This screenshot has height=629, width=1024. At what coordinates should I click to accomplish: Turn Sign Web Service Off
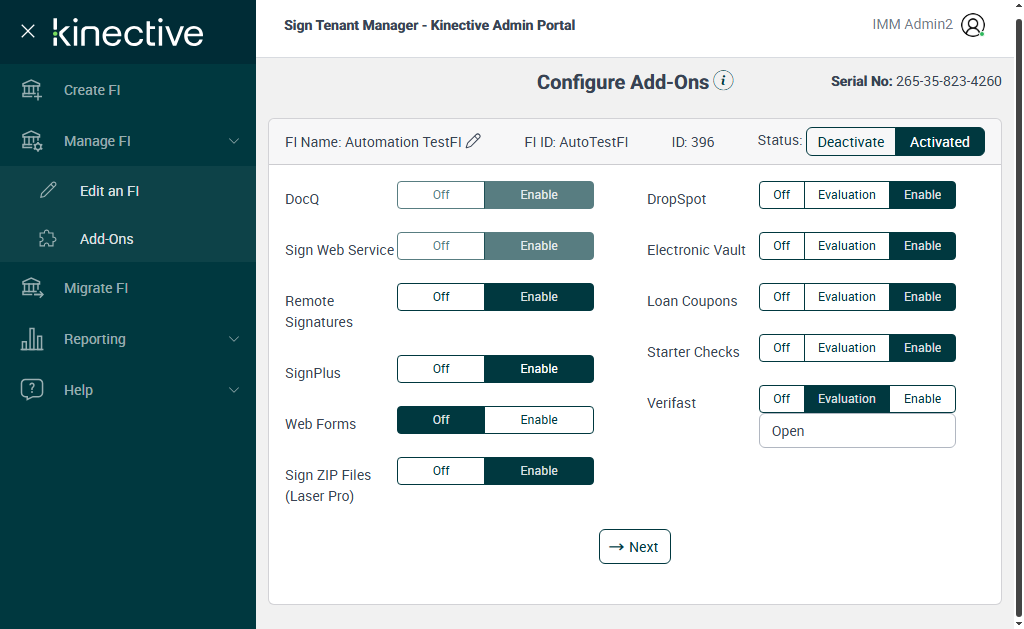coord(441,246)
